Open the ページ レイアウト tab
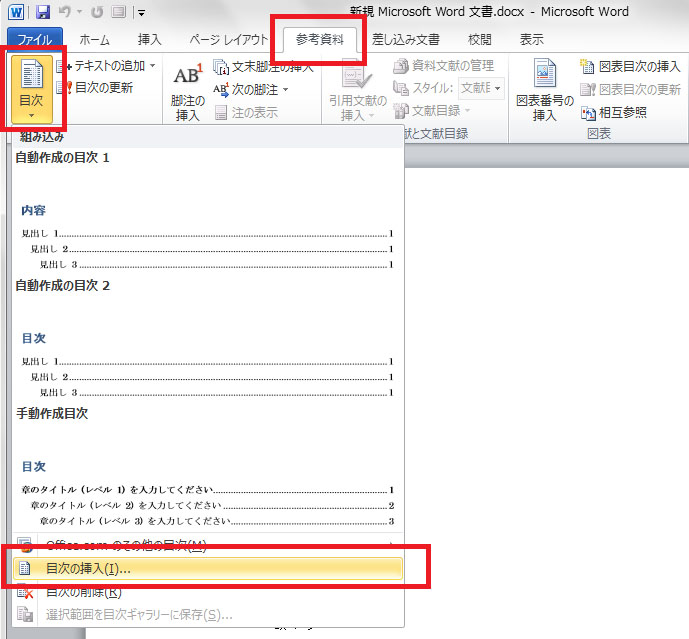 (228, 40)
